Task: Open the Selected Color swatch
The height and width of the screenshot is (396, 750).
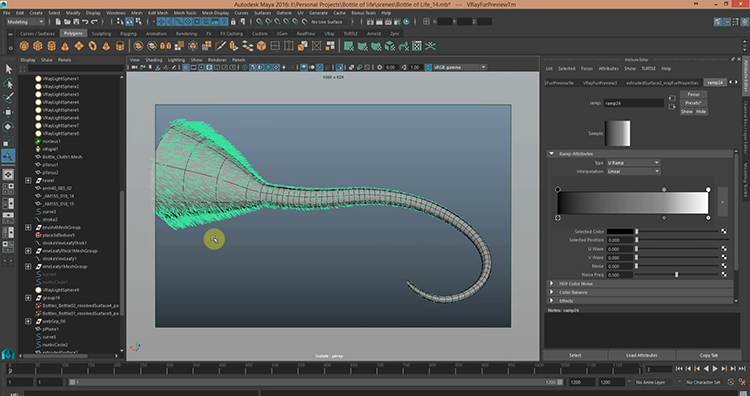Action: point(620,231)
